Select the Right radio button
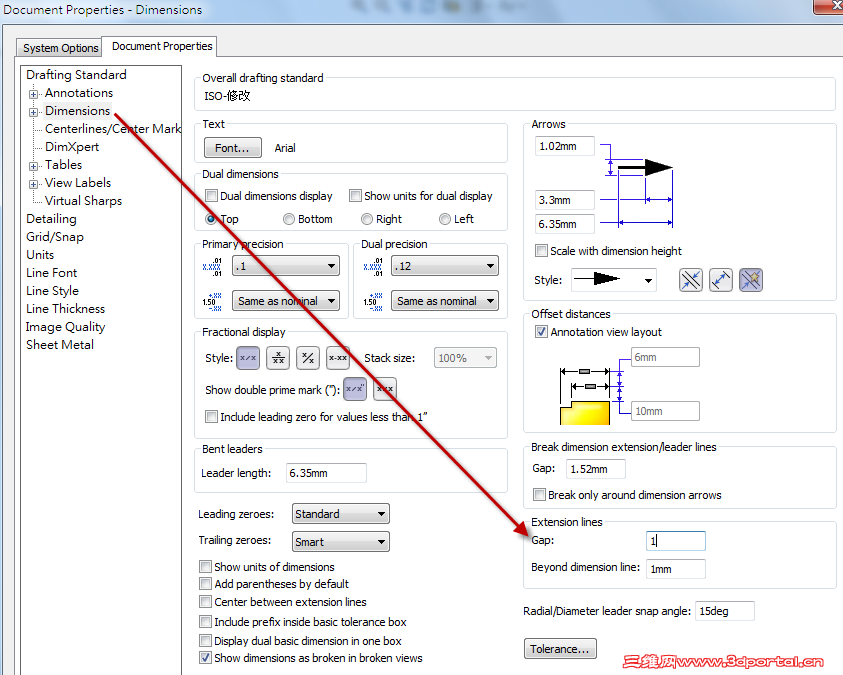The image size is (843, 675). [367, 219]
